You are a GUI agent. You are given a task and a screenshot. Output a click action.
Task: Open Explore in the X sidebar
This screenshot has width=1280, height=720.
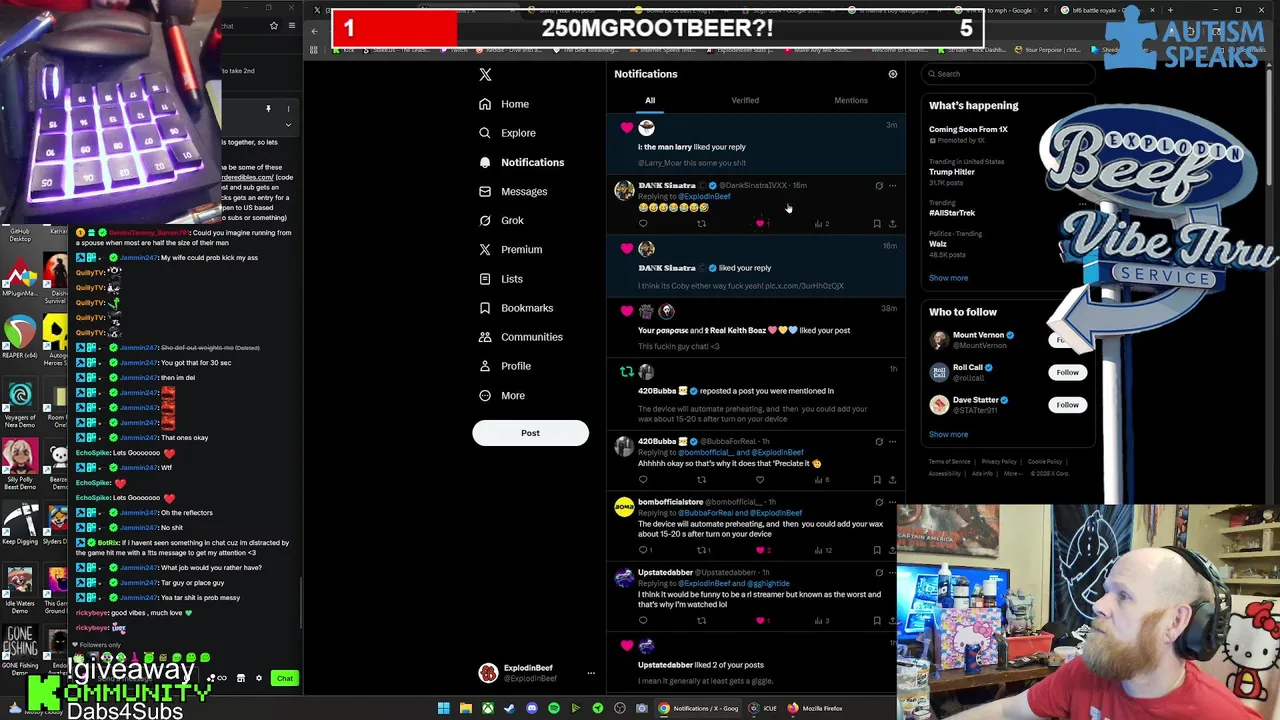click(x=507, y=133)
